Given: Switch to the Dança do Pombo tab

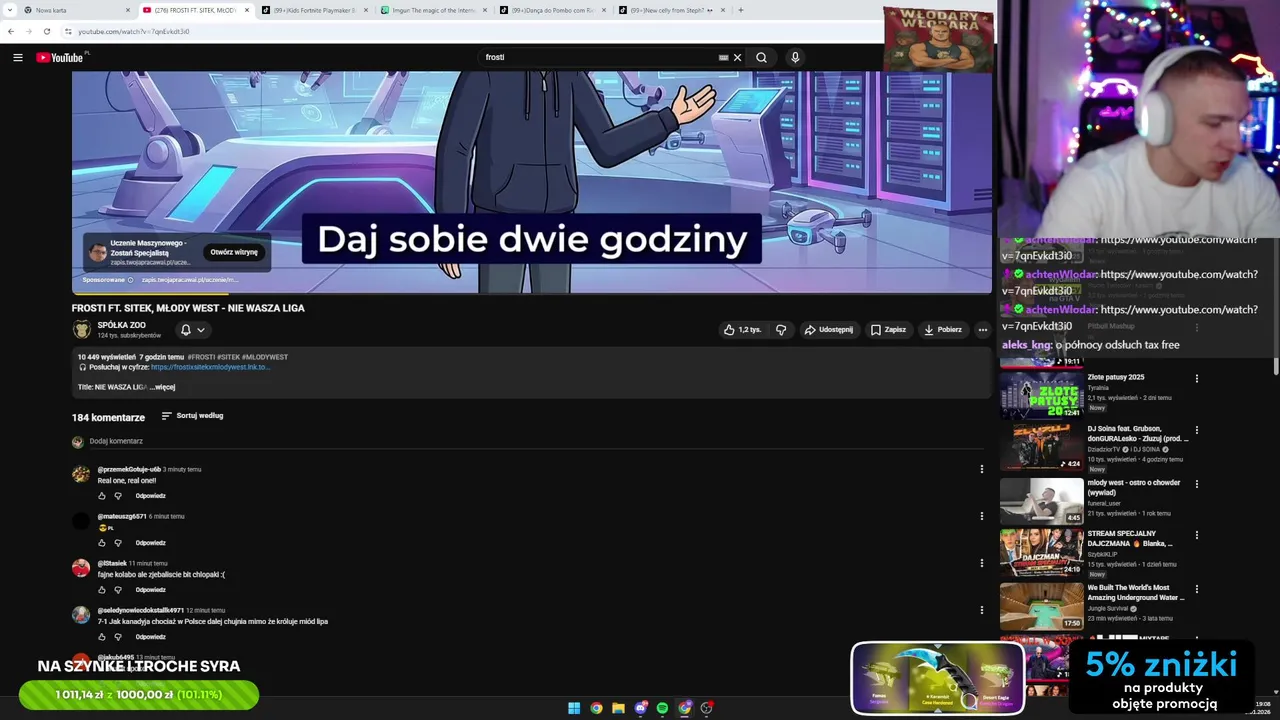Looking at the screenshot, I should point(552,10).
